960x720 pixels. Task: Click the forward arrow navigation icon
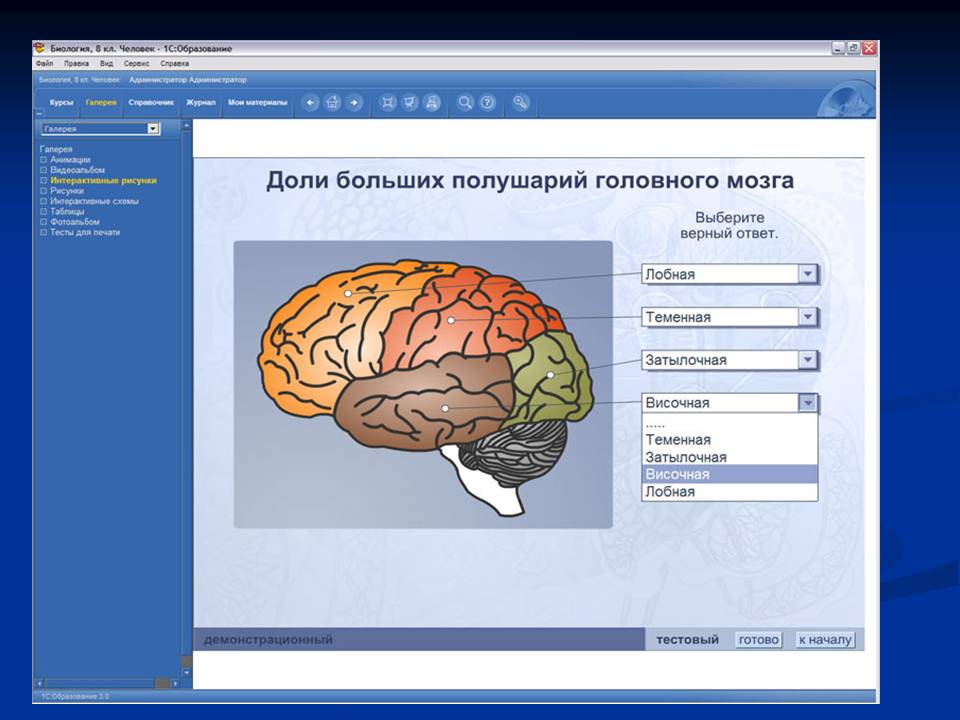coord(354,102)
